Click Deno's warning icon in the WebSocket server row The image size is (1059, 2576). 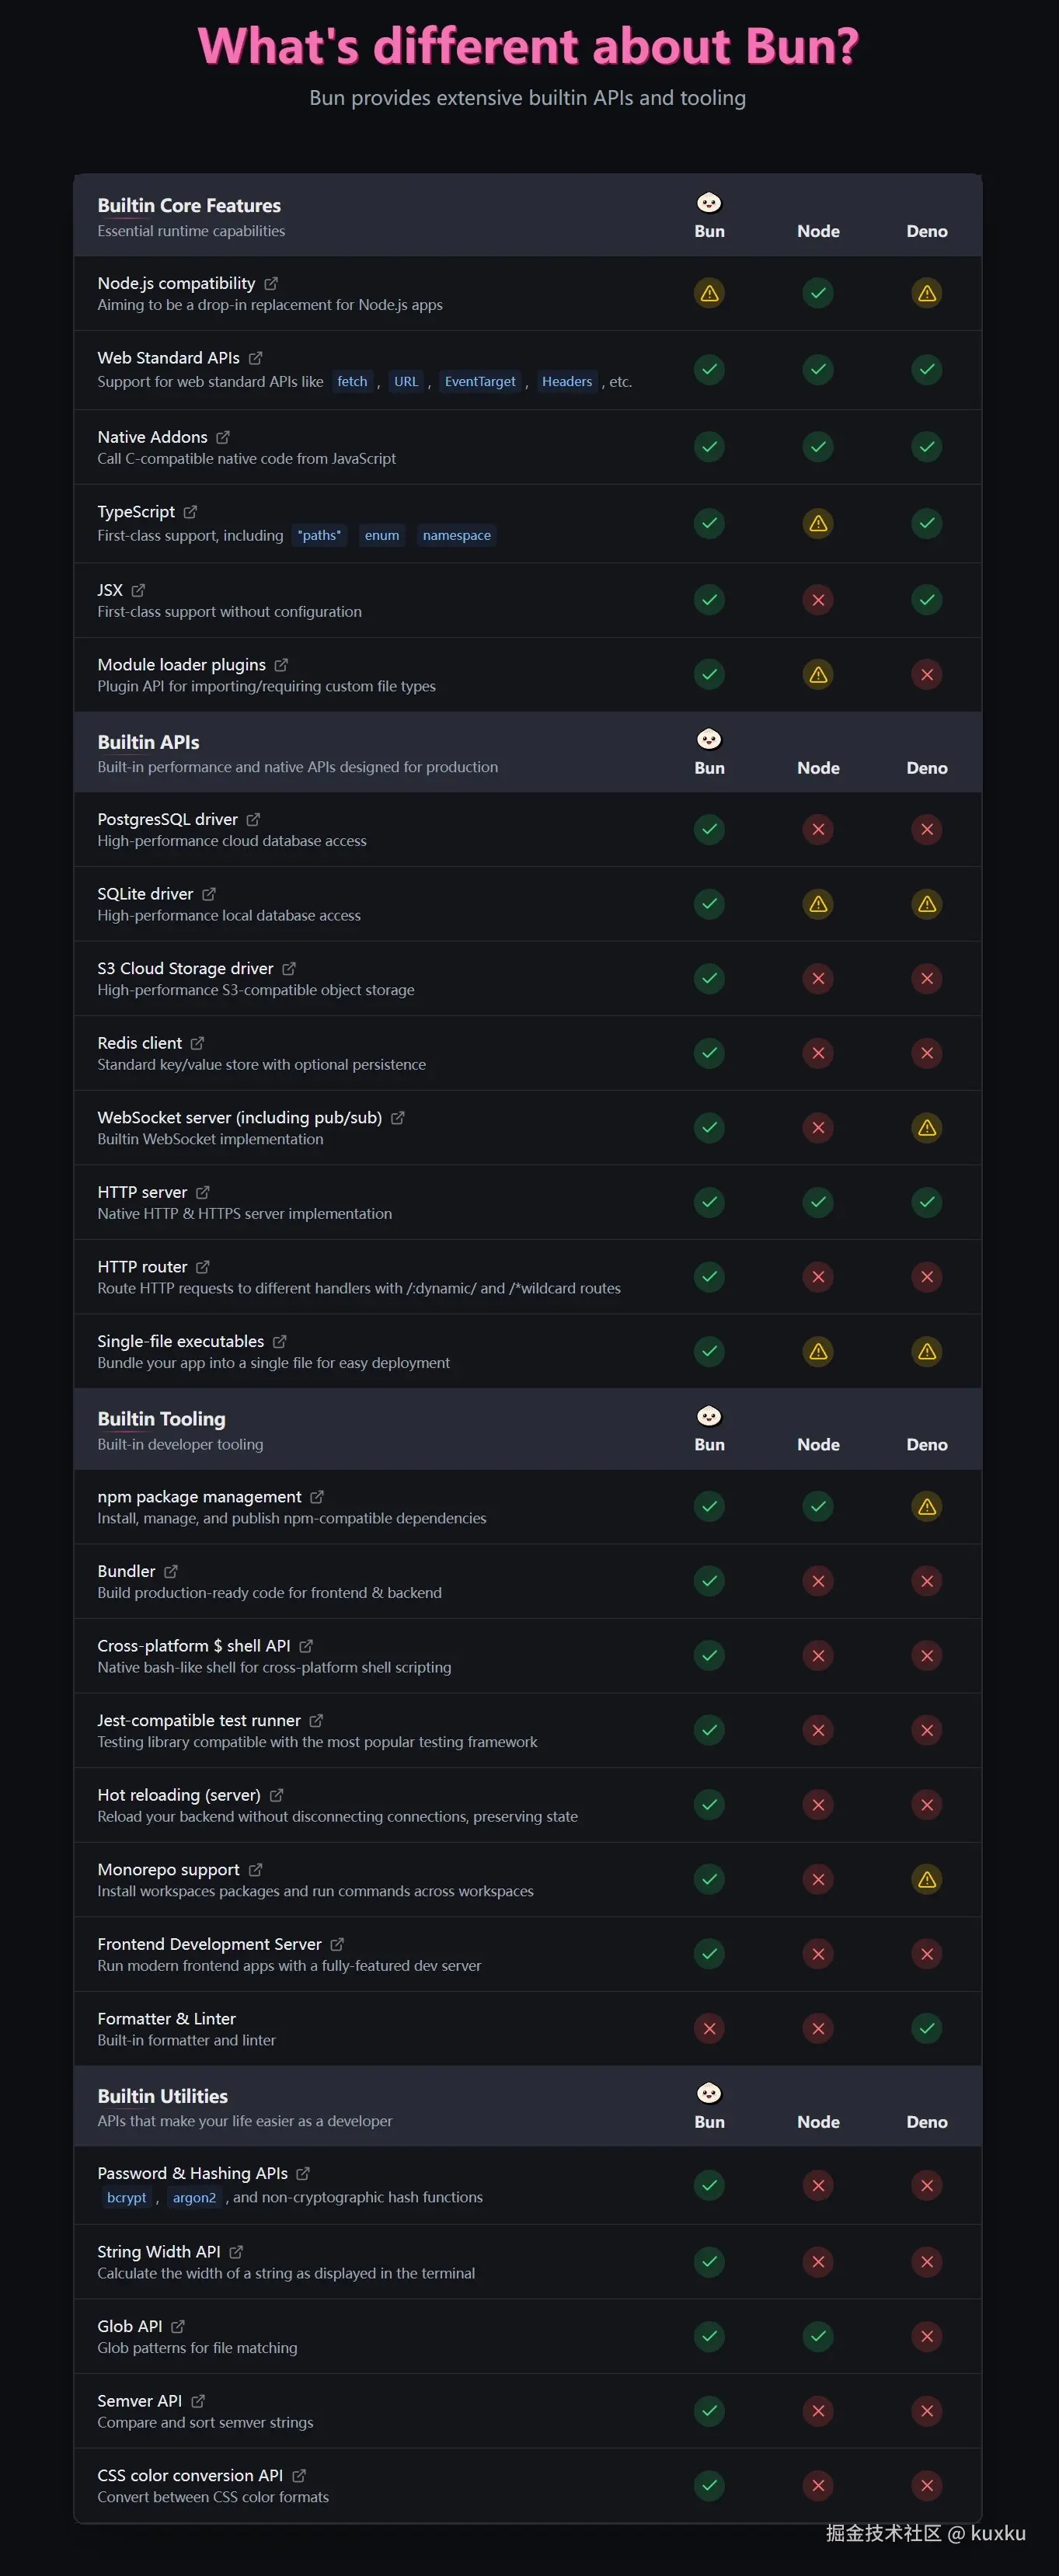click(x=927, y=1128)
